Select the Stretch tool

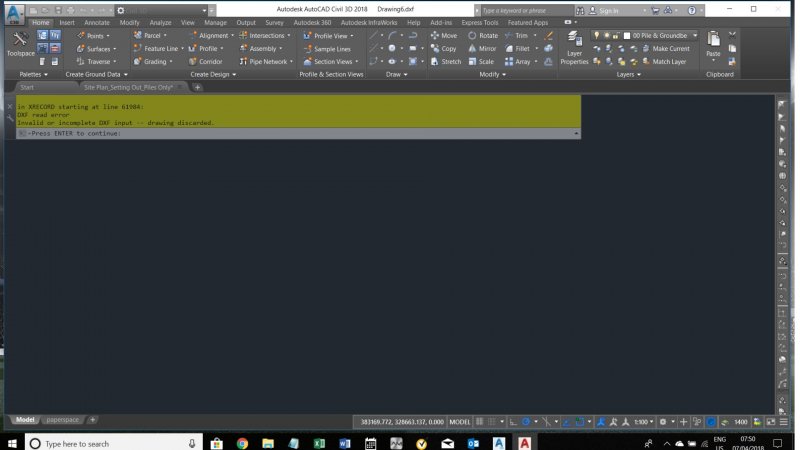click(446, 62)
